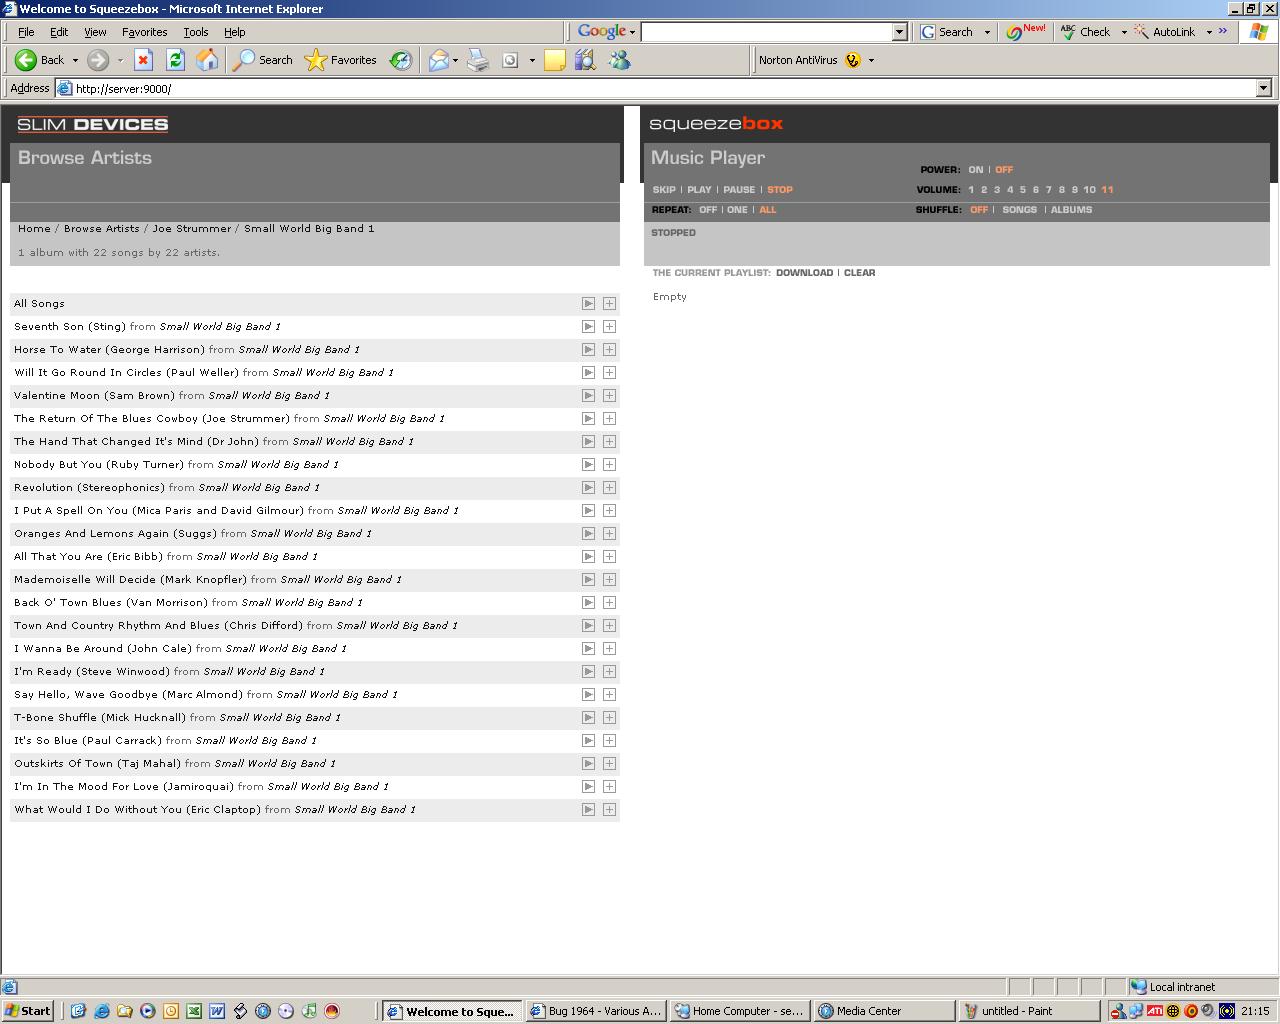Click the Print toolbar icon
Viewport: 1280px width, 1024px height.
coord(478,60)
